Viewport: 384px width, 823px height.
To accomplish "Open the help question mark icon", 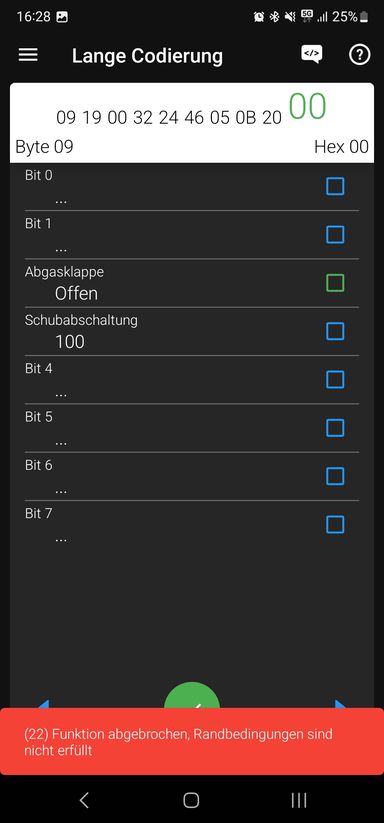I will point(360,55).
